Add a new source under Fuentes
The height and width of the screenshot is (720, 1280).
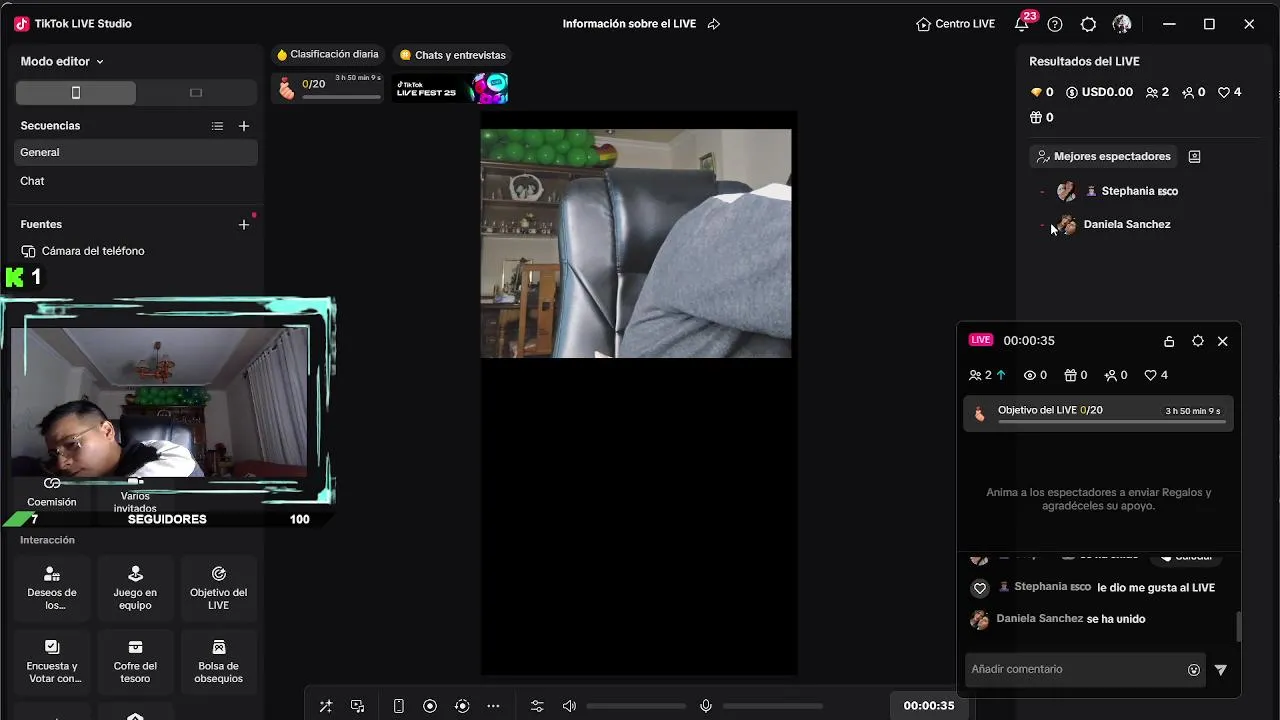[x=244, y=225]
